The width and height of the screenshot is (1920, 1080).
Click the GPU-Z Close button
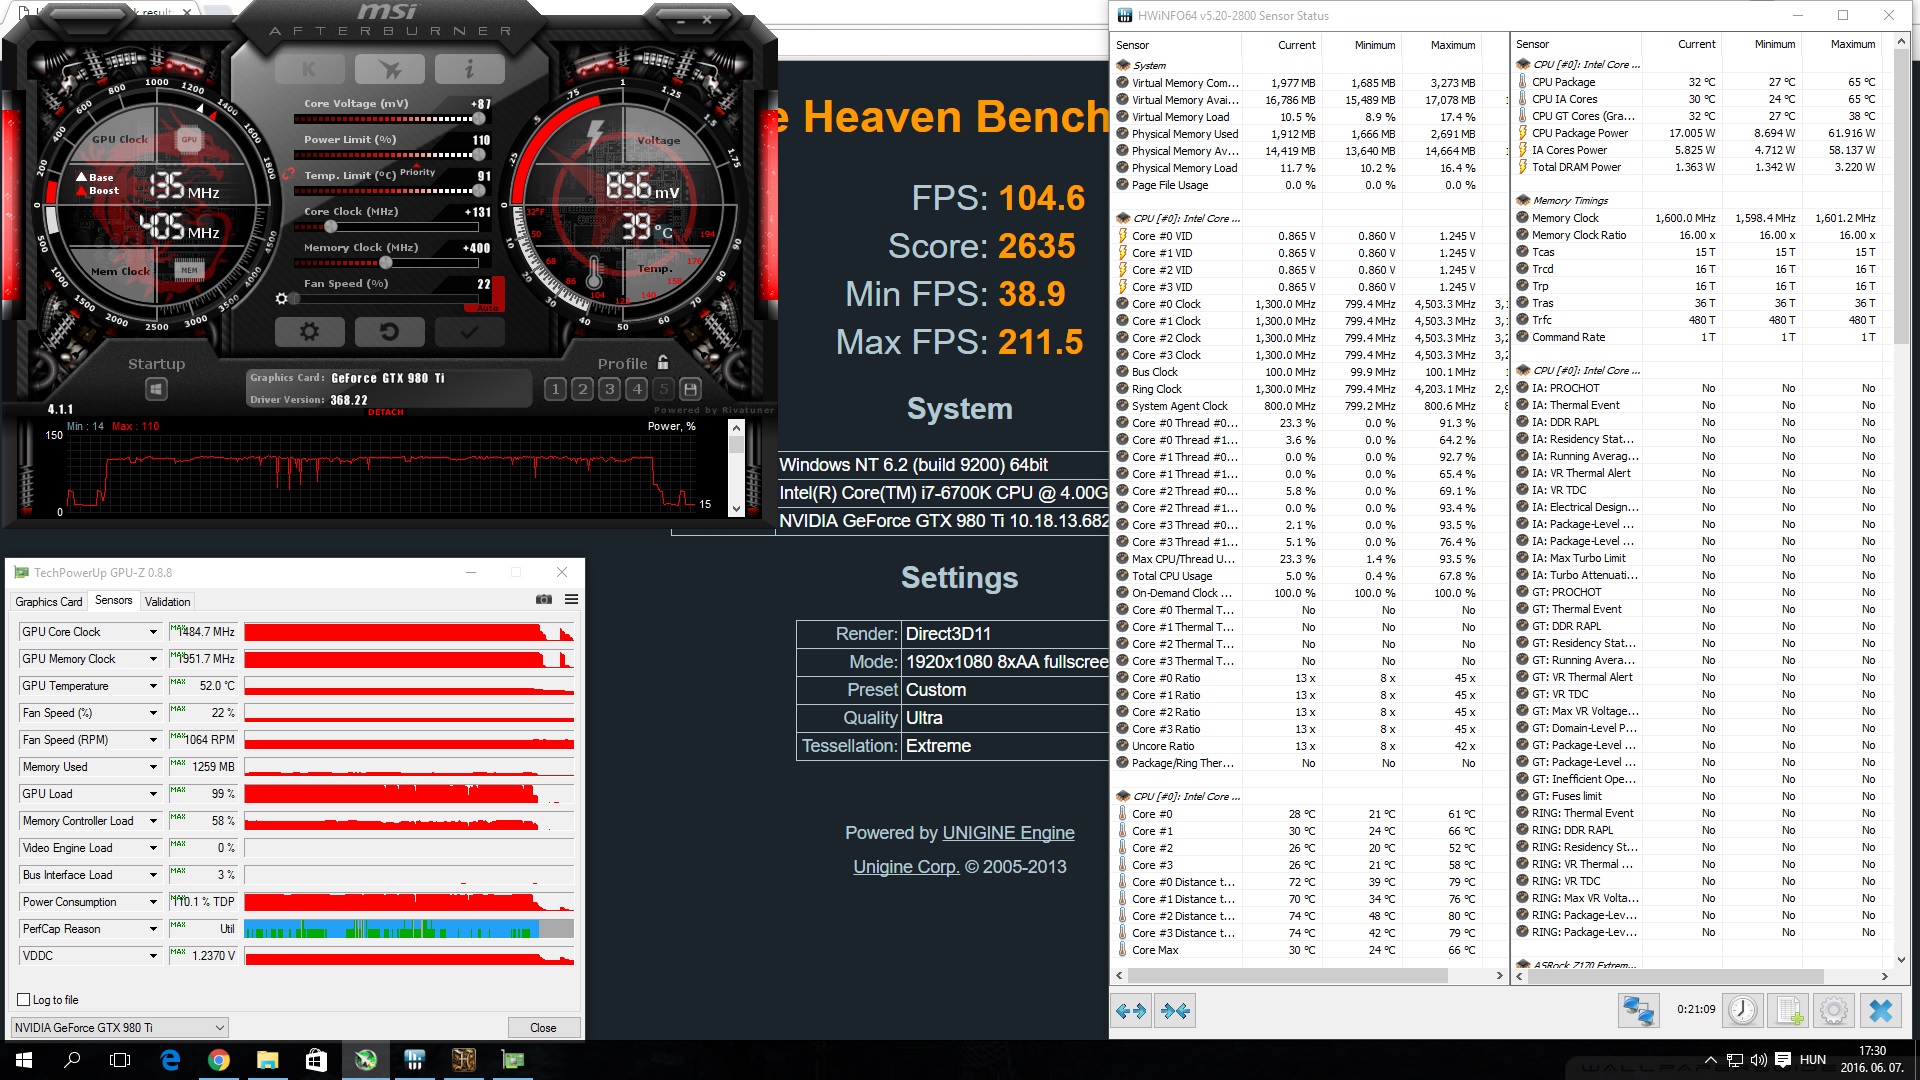click(x=543, y=1027)
